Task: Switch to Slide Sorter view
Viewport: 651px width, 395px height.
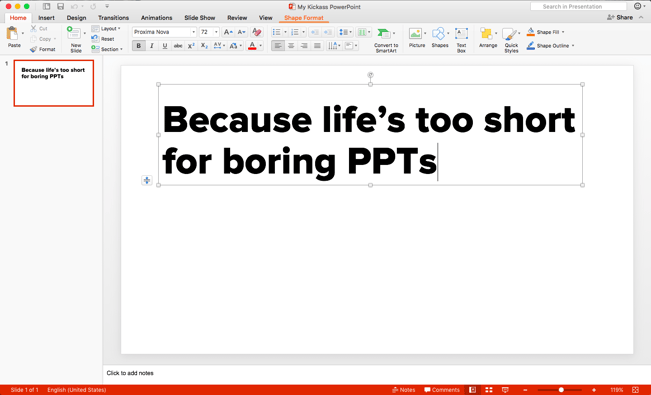Action: 489,390
